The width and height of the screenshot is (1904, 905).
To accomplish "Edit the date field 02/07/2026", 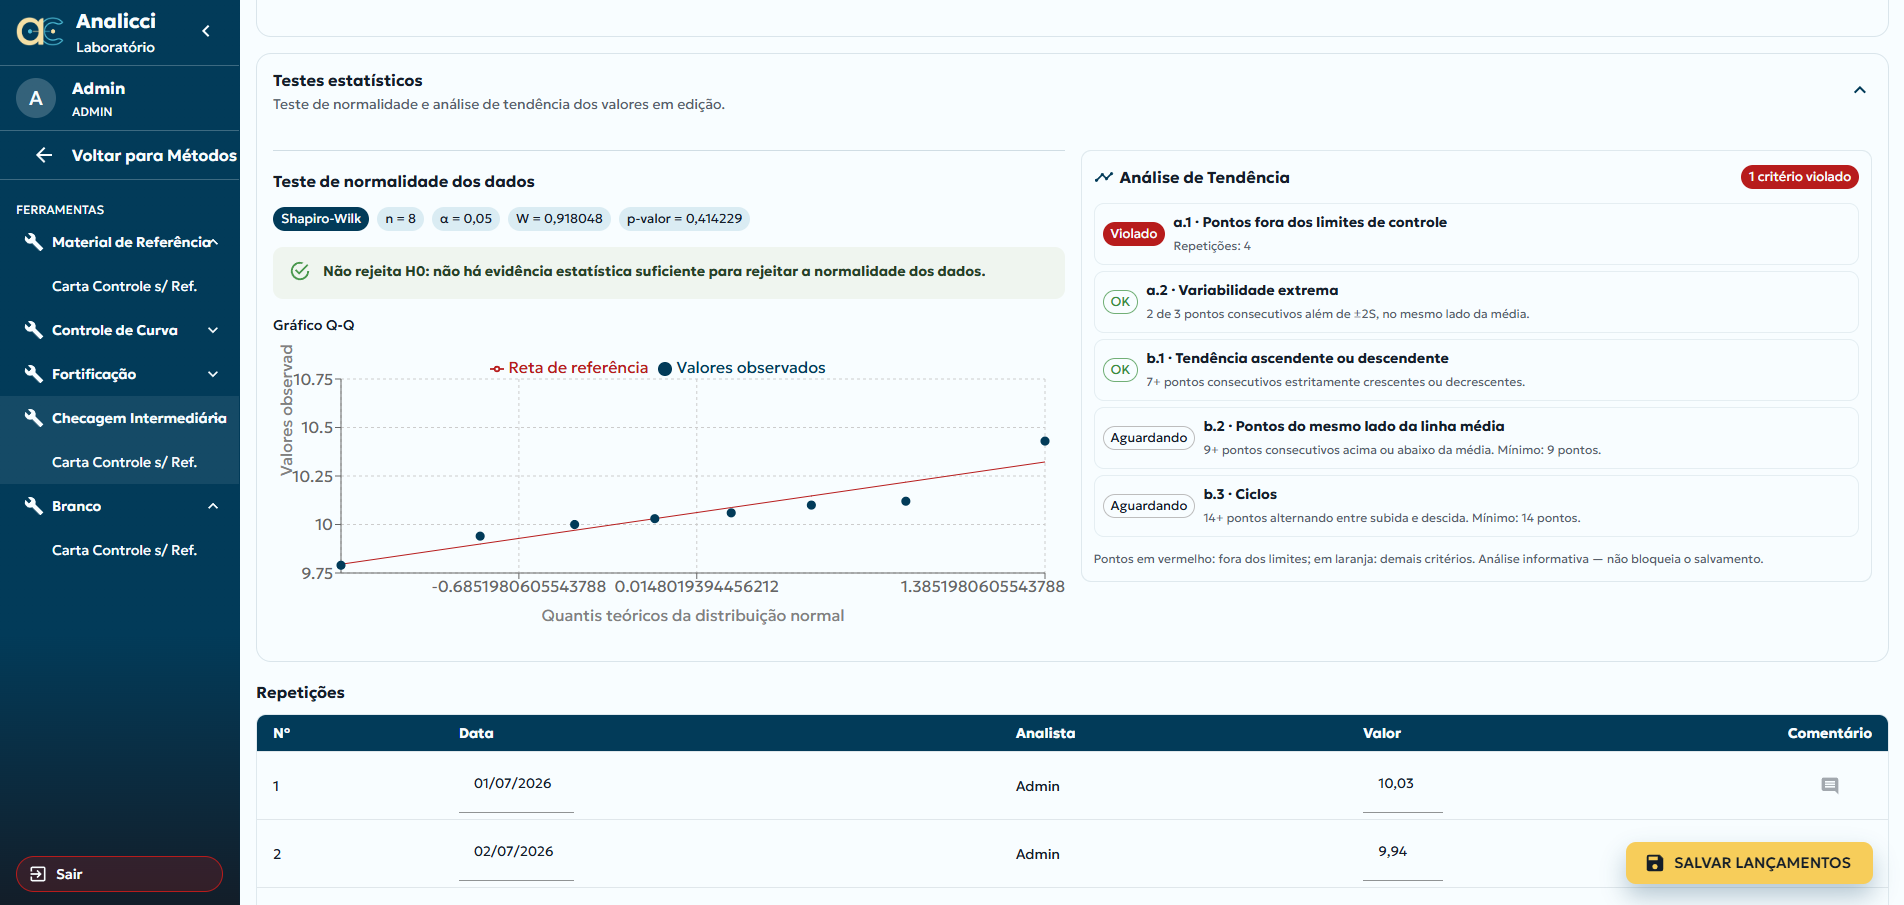I will pos(516,853).
